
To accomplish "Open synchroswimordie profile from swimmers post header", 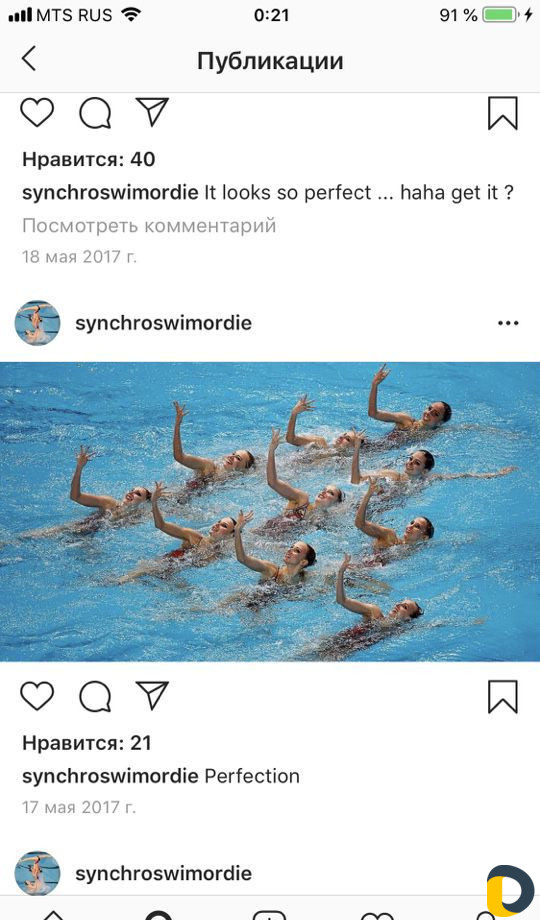I will (x=163, y=323).
